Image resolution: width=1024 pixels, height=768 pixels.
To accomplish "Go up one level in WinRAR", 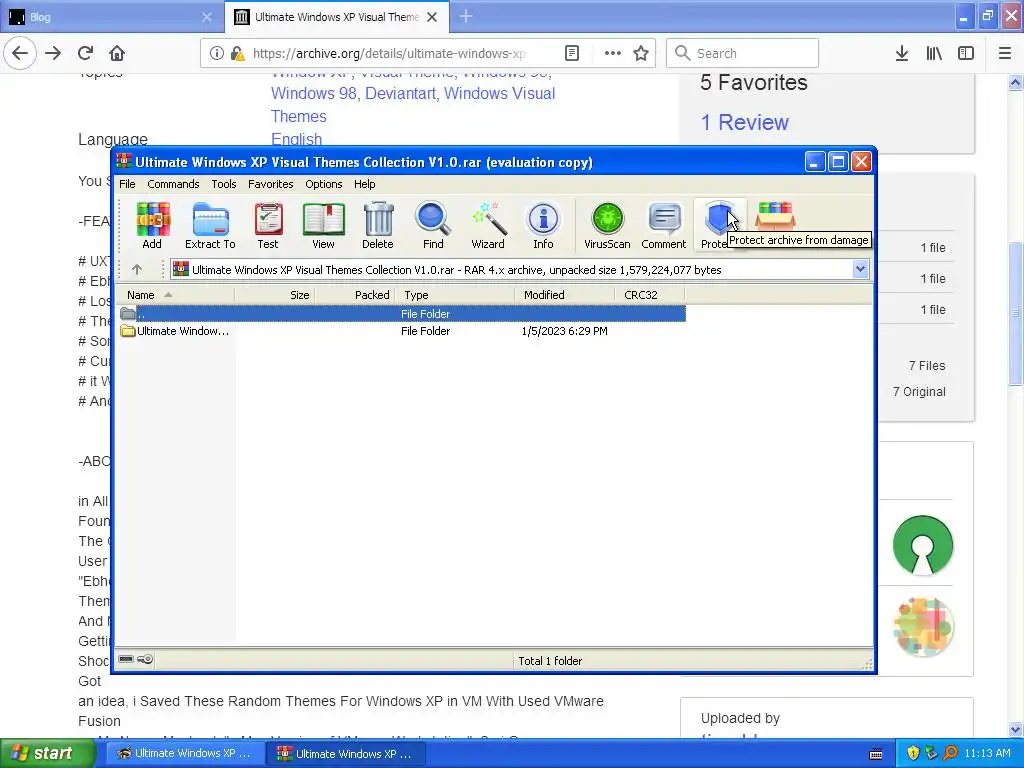I will 136,269.
